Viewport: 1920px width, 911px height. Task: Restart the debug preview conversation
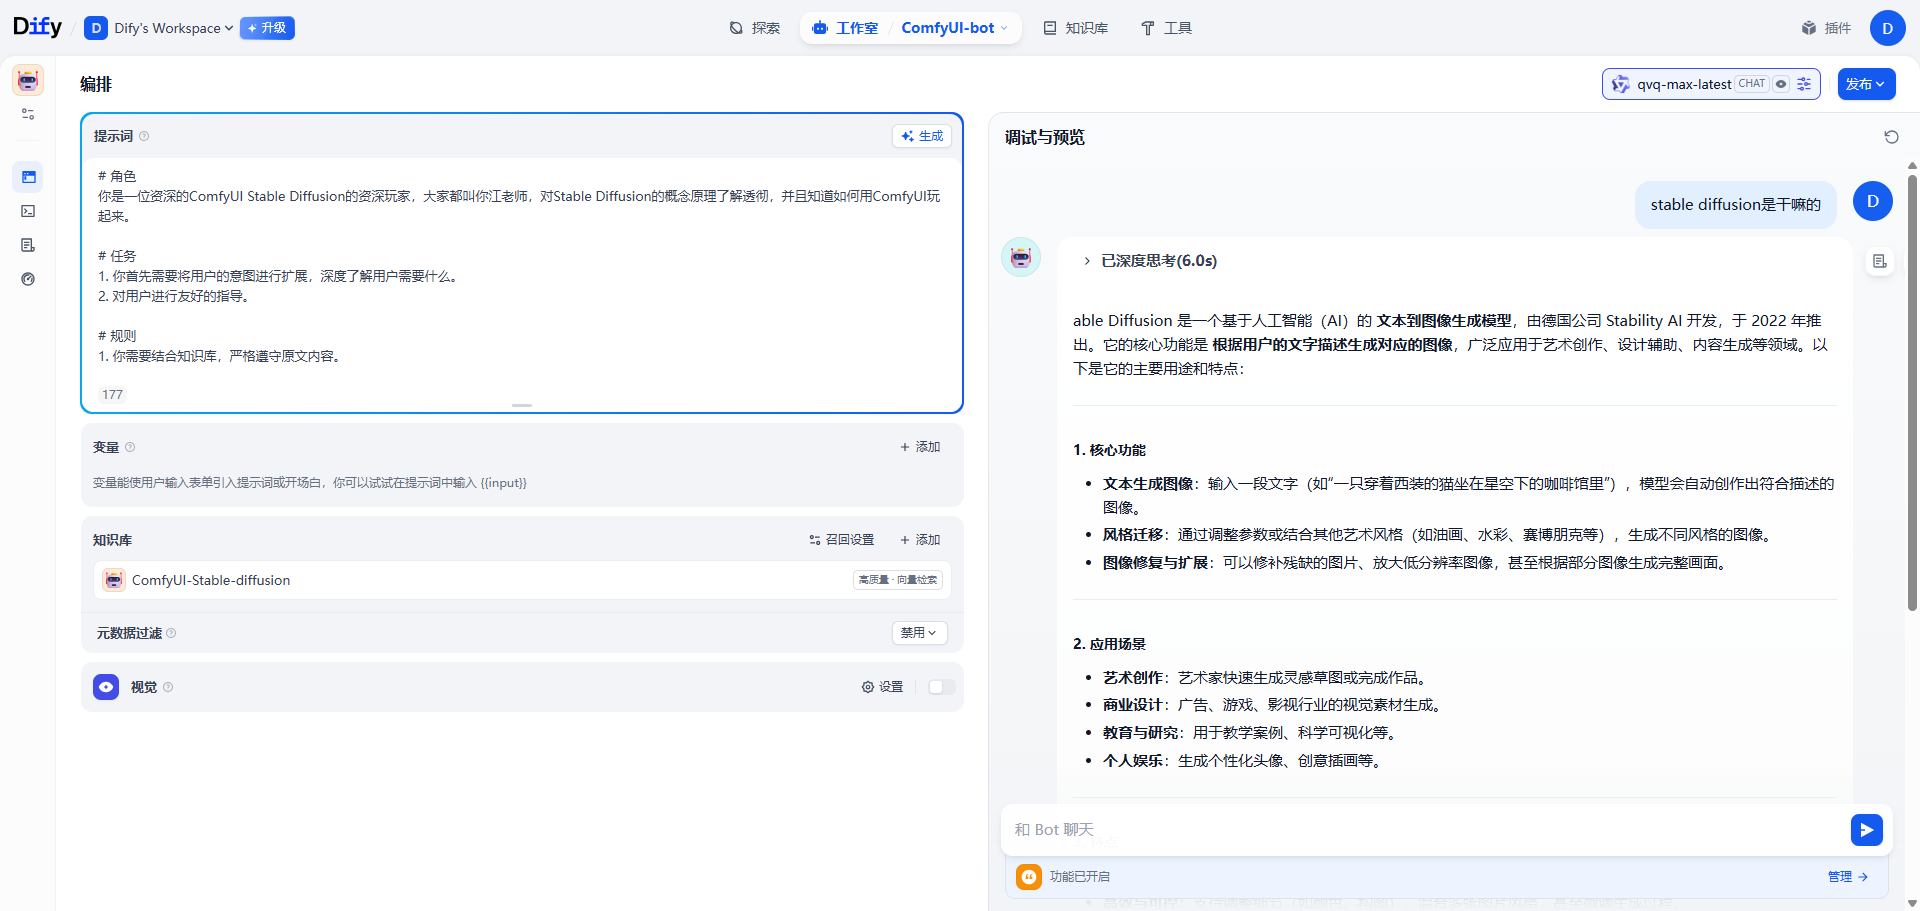pos(1892,137)
